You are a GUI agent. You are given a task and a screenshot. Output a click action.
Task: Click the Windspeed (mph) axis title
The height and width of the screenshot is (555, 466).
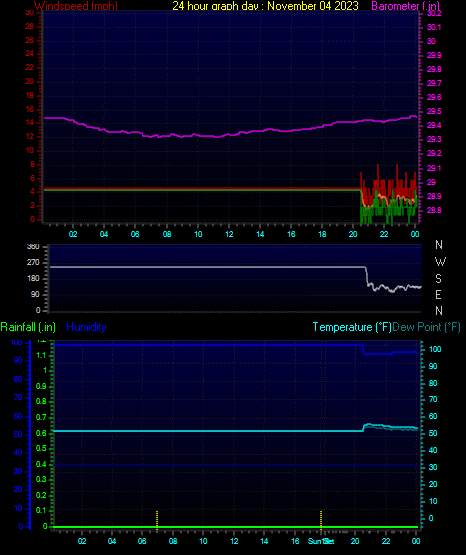pos(76,6)
